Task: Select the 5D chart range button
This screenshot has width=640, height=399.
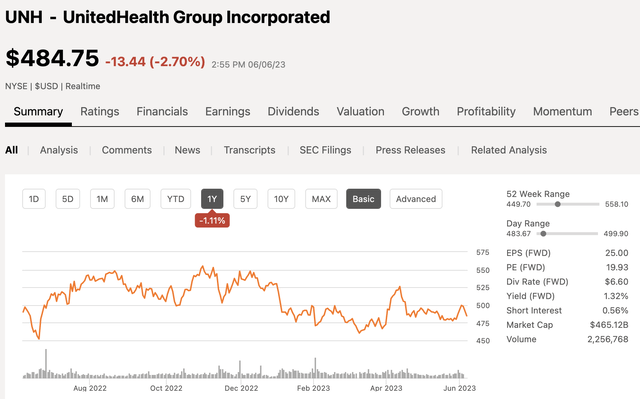Action: 68,199
